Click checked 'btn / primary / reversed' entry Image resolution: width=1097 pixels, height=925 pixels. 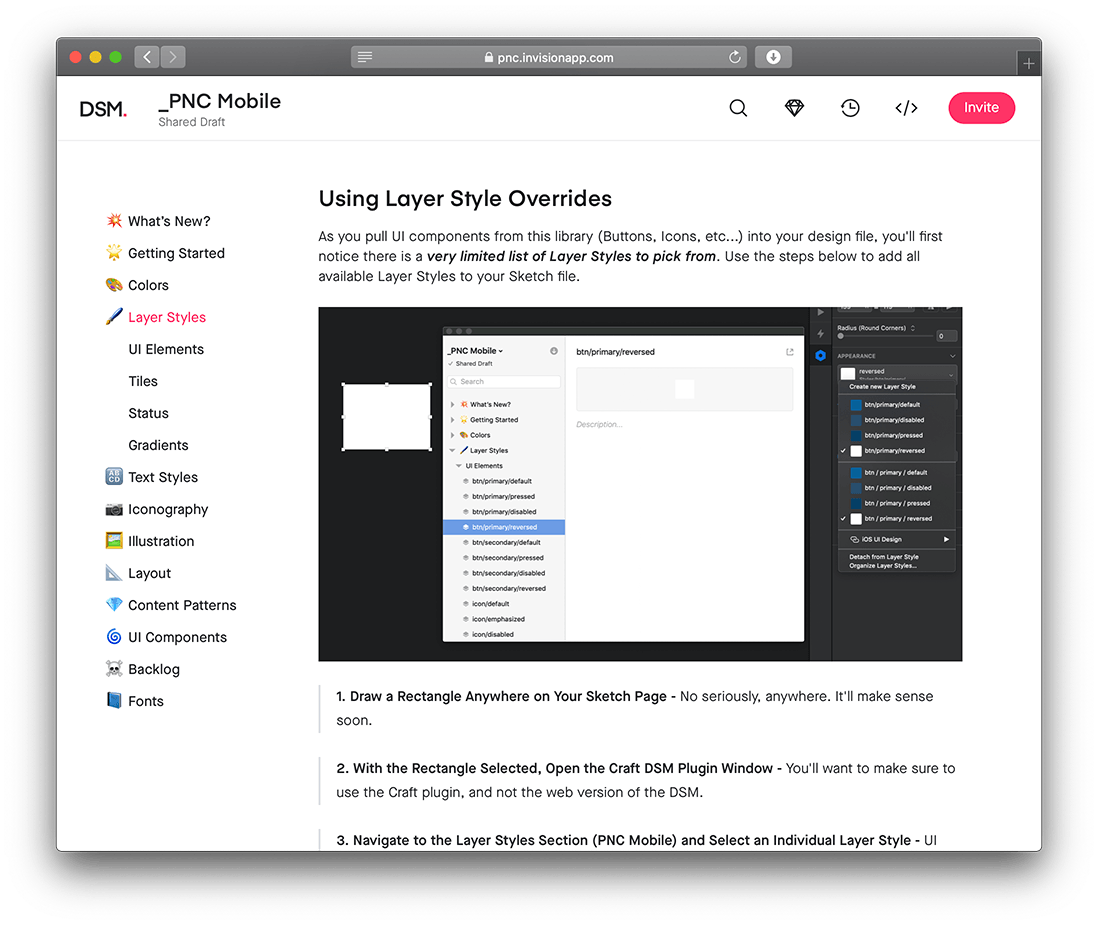point(898,518)
